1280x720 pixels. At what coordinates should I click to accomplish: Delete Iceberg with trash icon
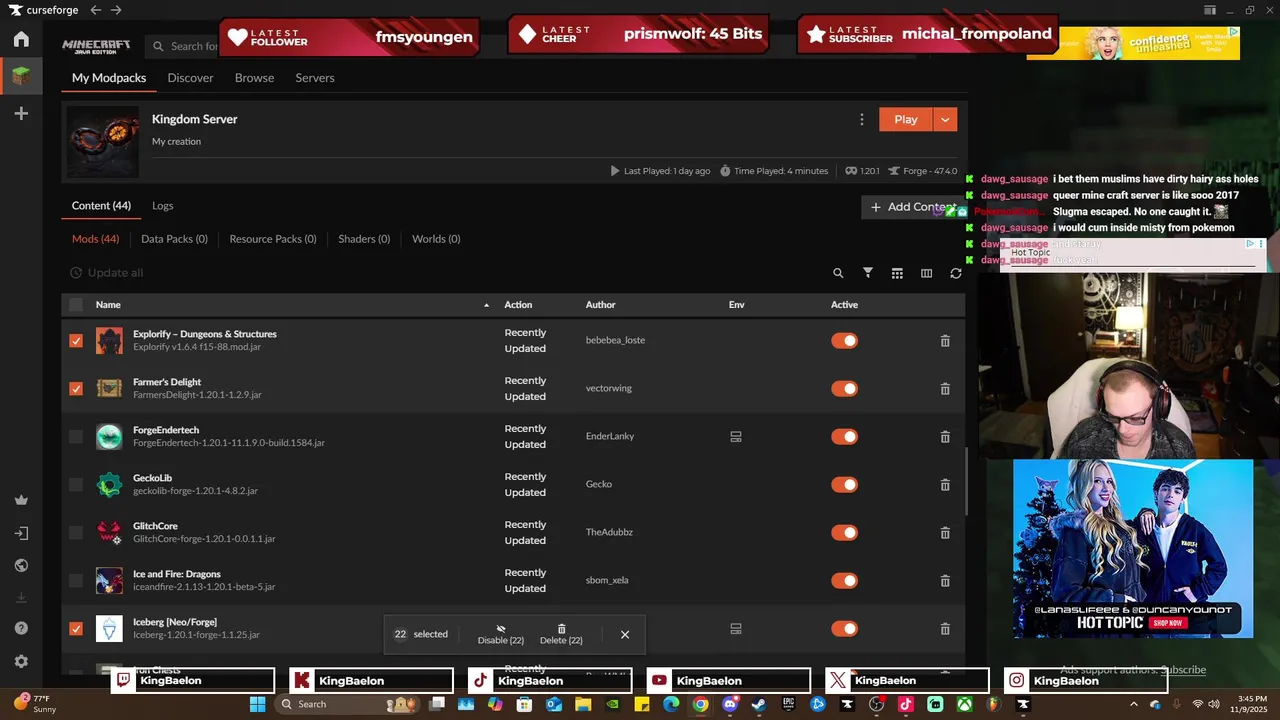pos(945,629)
